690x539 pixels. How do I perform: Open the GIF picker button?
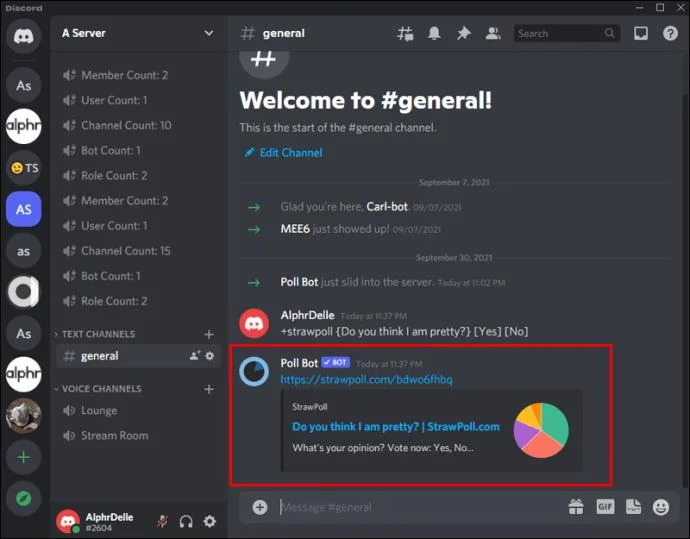pyautogui.click(x=605, y=507)
